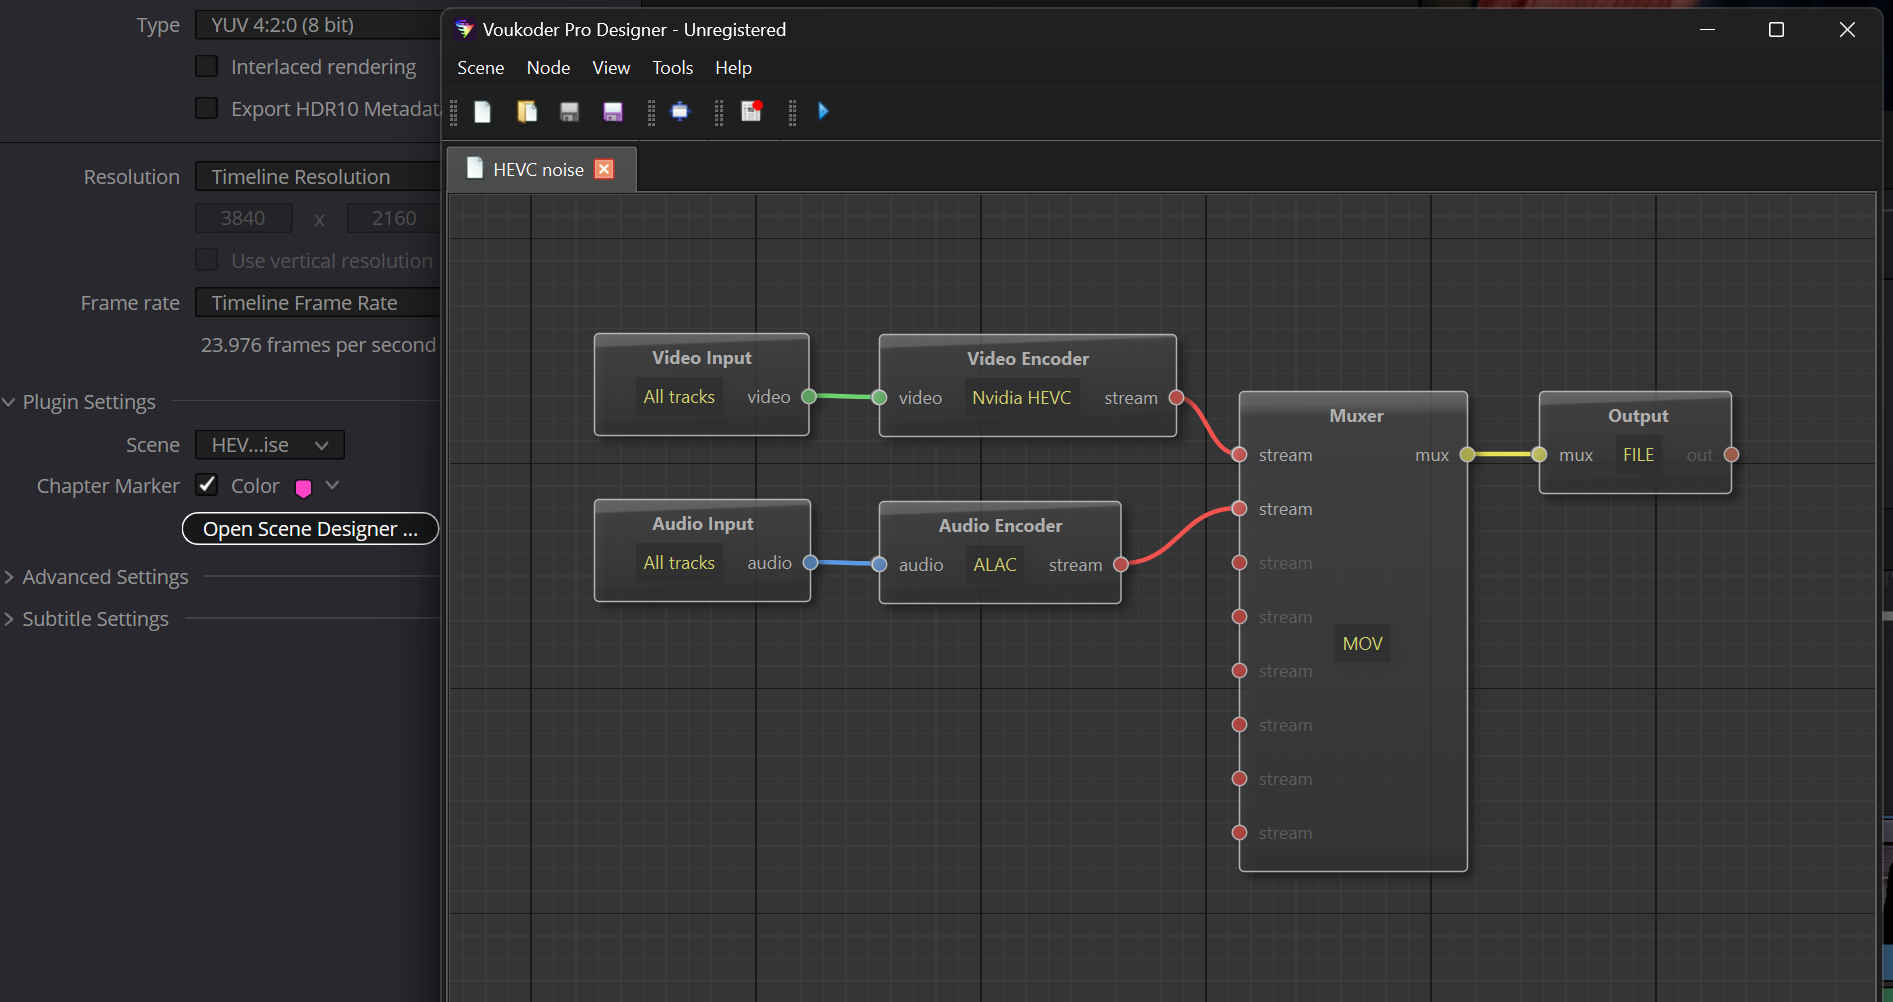The height and width of the screenshot is (1002, 1893).
Task: Open the Node menu
Action: [548, 68]
